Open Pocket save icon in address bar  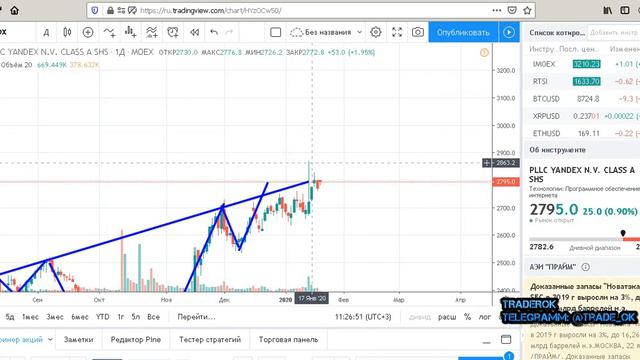point(512,10)
